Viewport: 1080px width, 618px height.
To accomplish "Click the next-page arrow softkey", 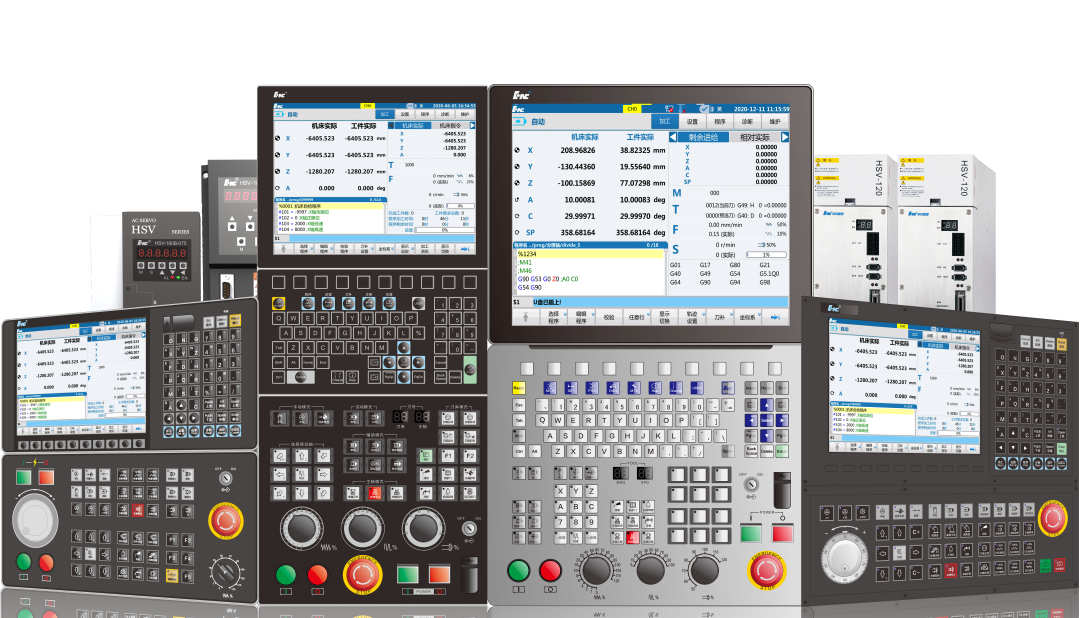I will click(x=775, y=317).
